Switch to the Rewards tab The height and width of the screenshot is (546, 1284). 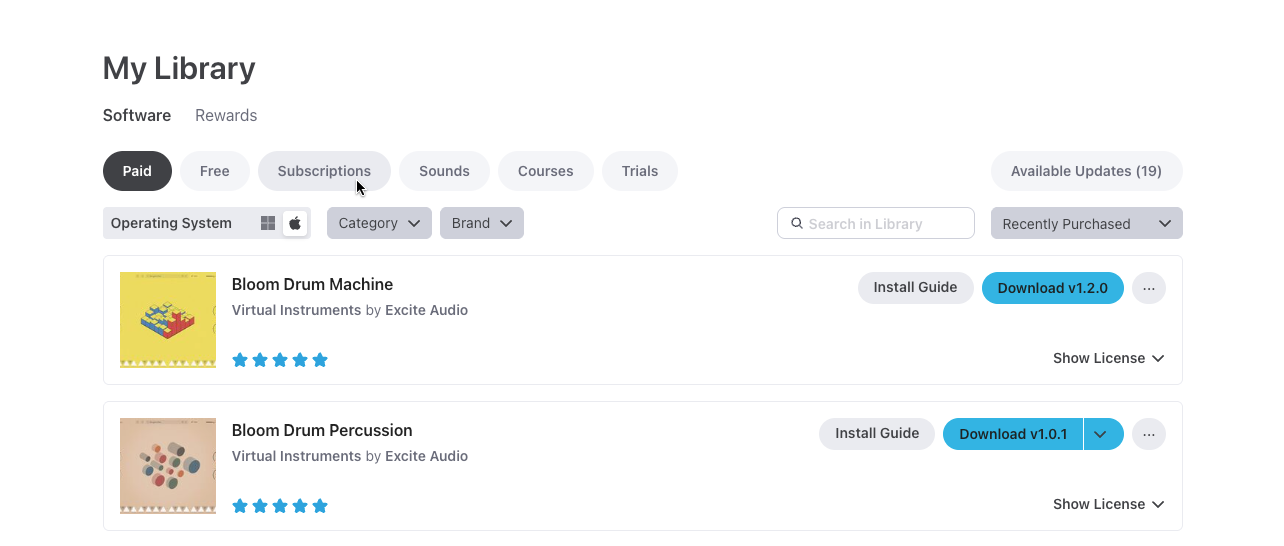pos(226,115)
